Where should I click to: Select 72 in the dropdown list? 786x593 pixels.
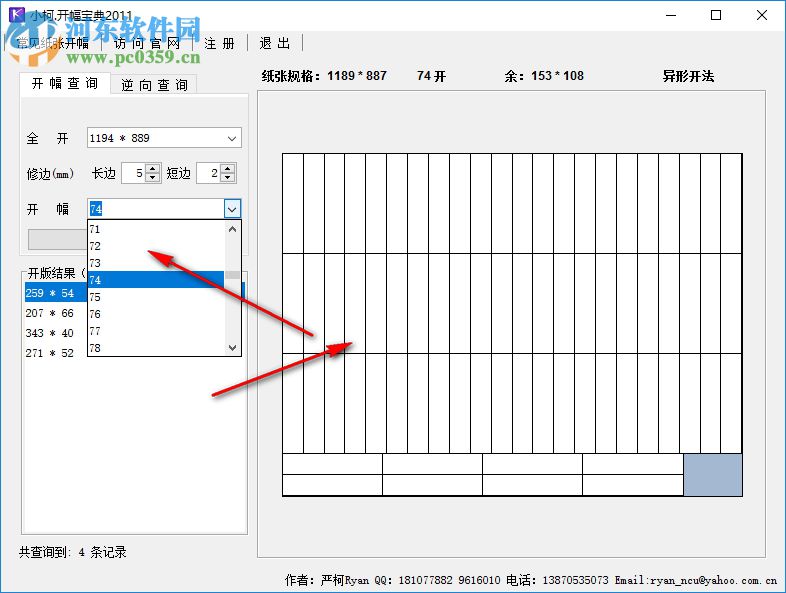click(x=156, y=246)
